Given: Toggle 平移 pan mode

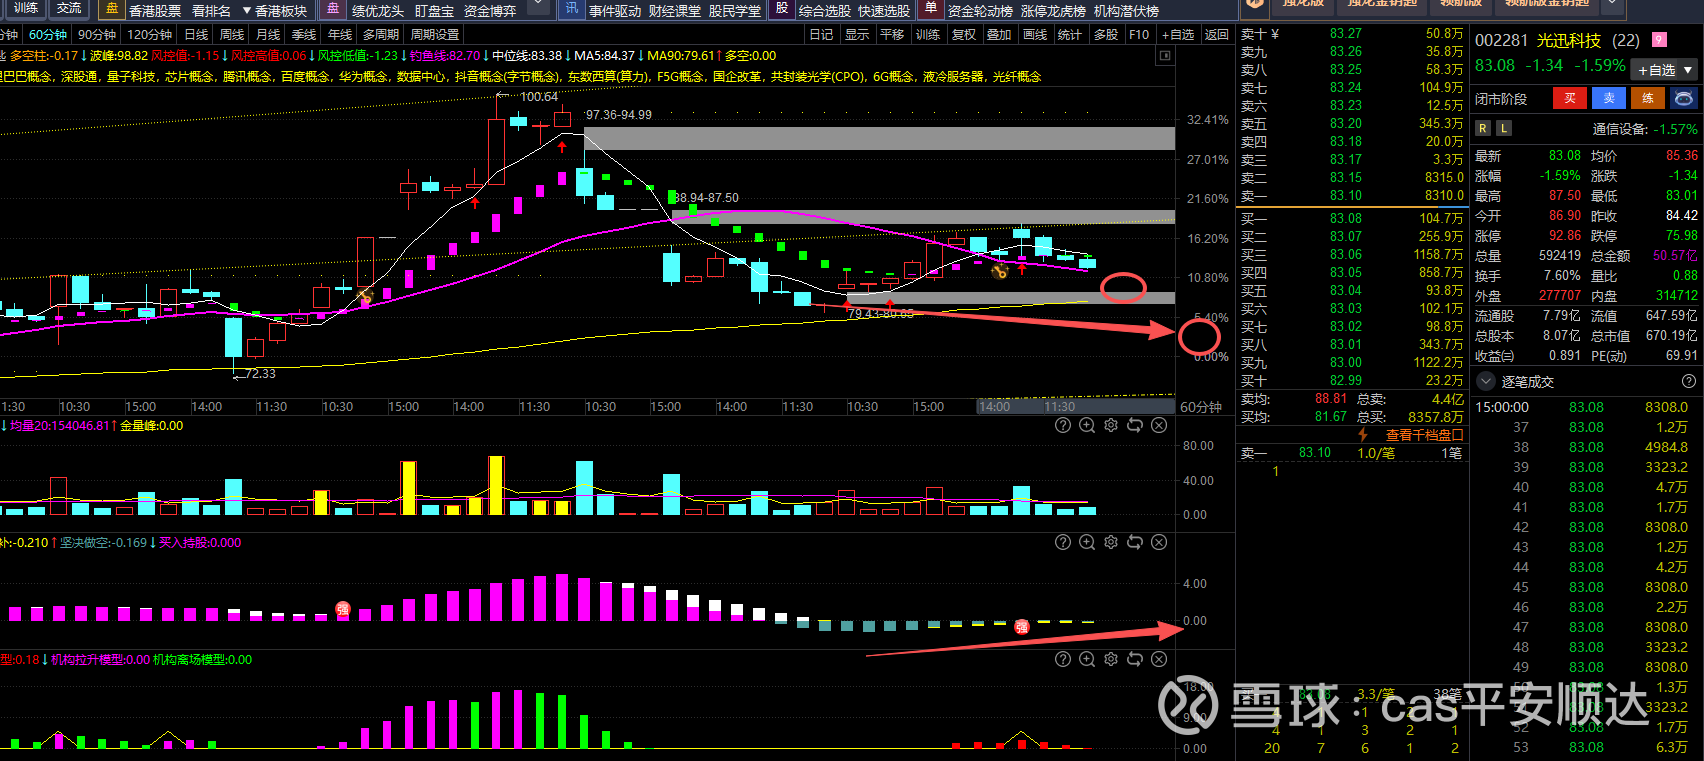Looking at the screenshot, I should pos(892,34).
